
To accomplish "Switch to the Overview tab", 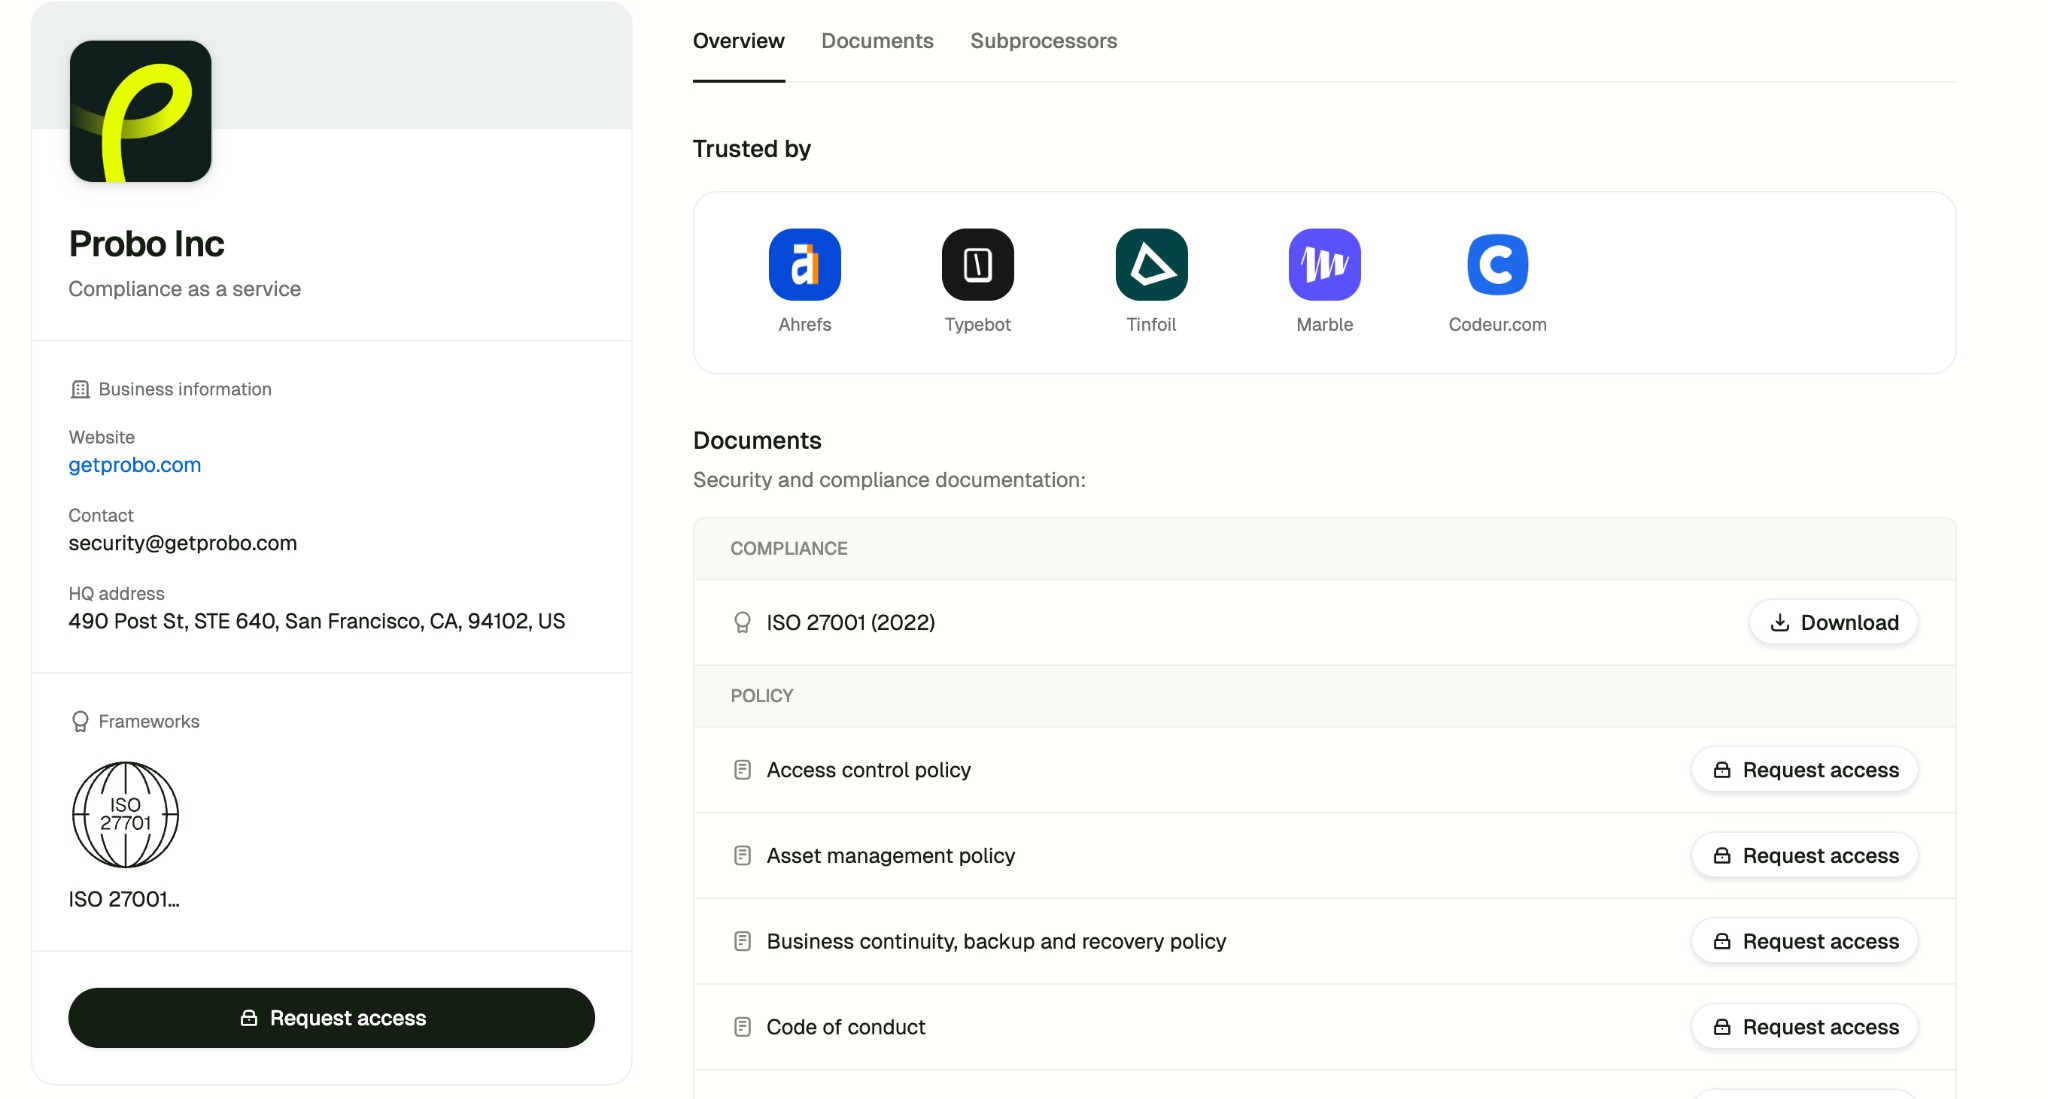I will click(x=739, y=41).
